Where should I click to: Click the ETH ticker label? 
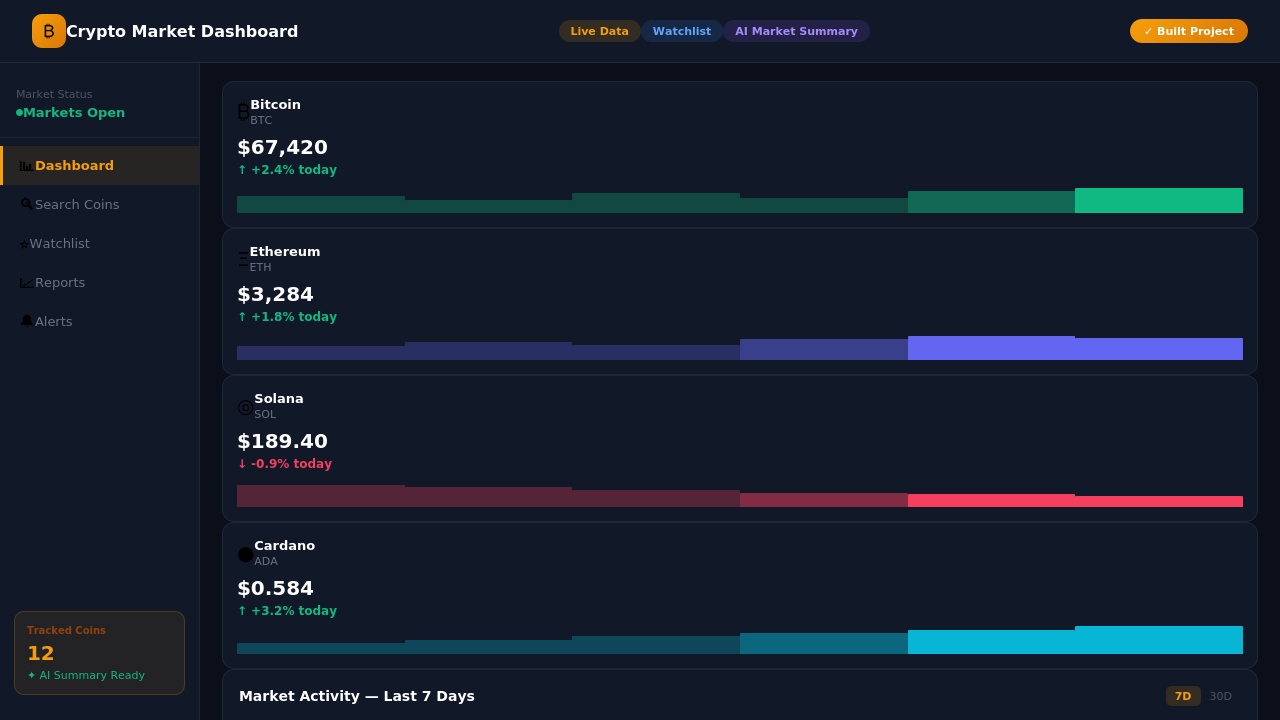[x=260, y=268]
